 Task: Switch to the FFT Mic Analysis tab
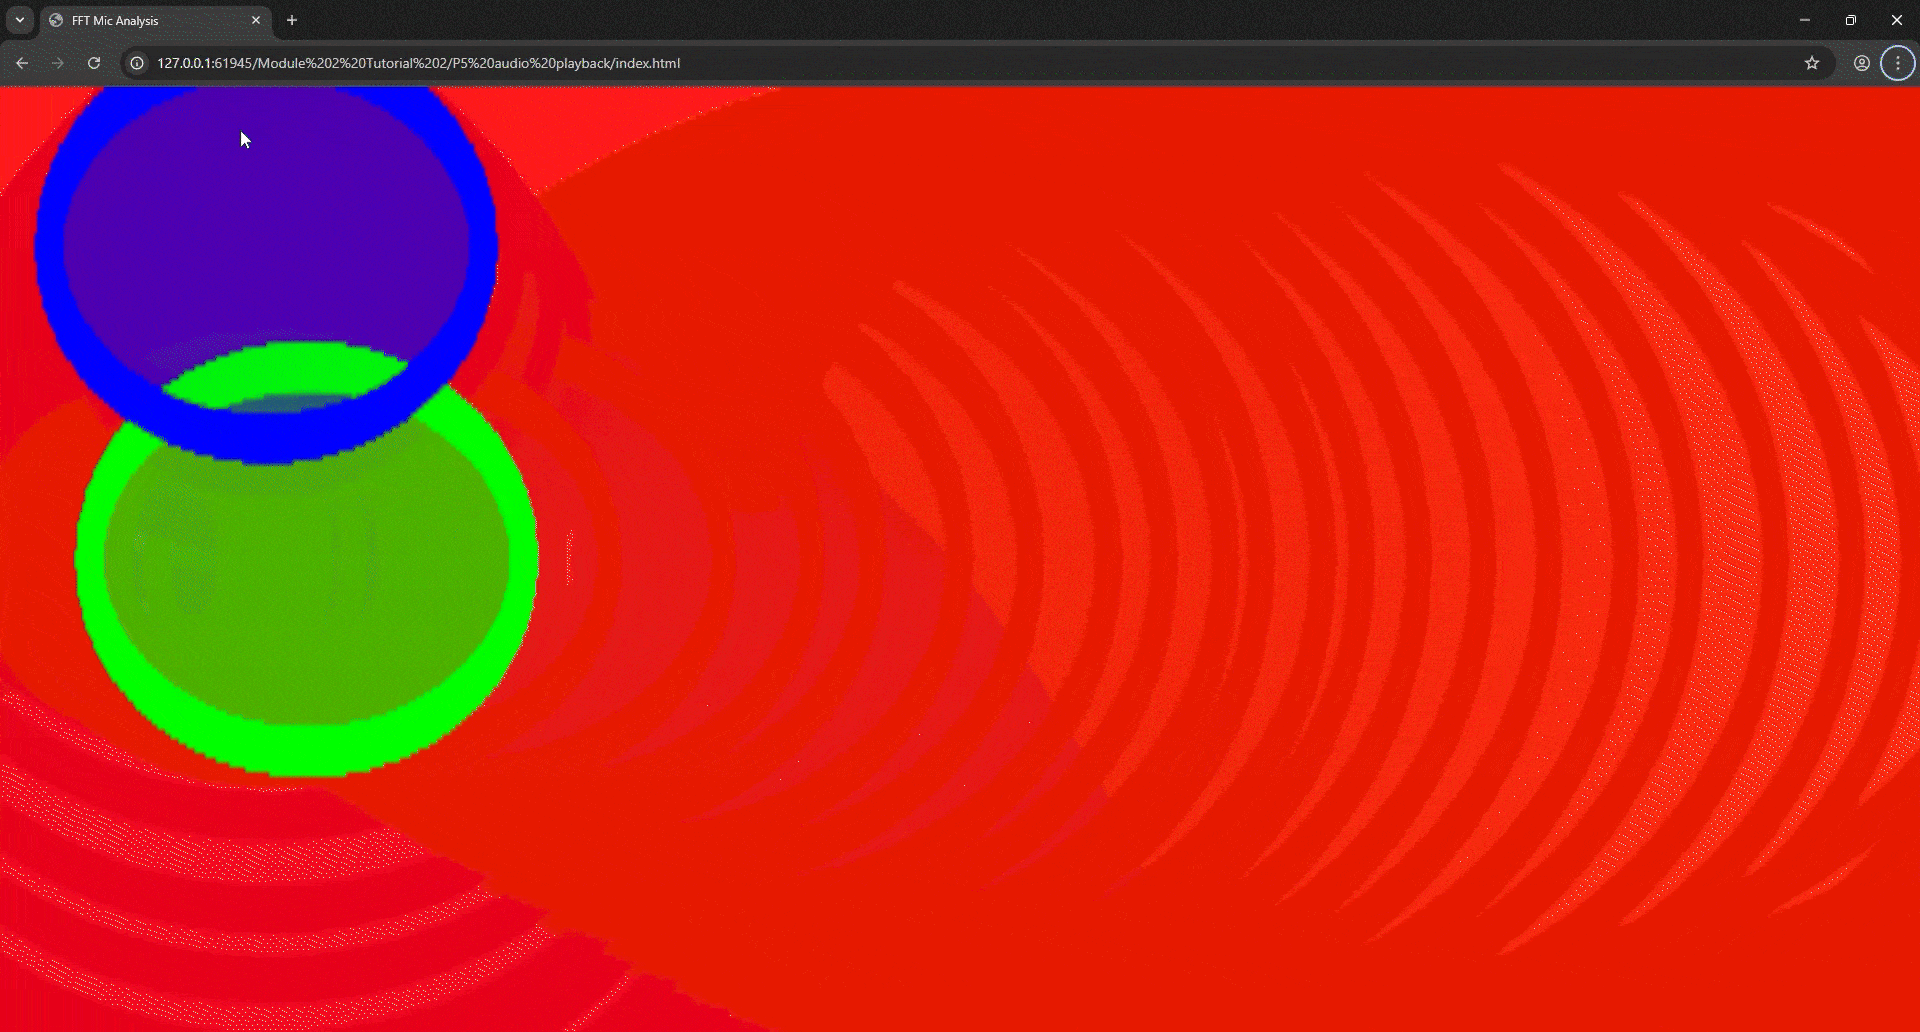pyautogui.click(x=130, y=20)
